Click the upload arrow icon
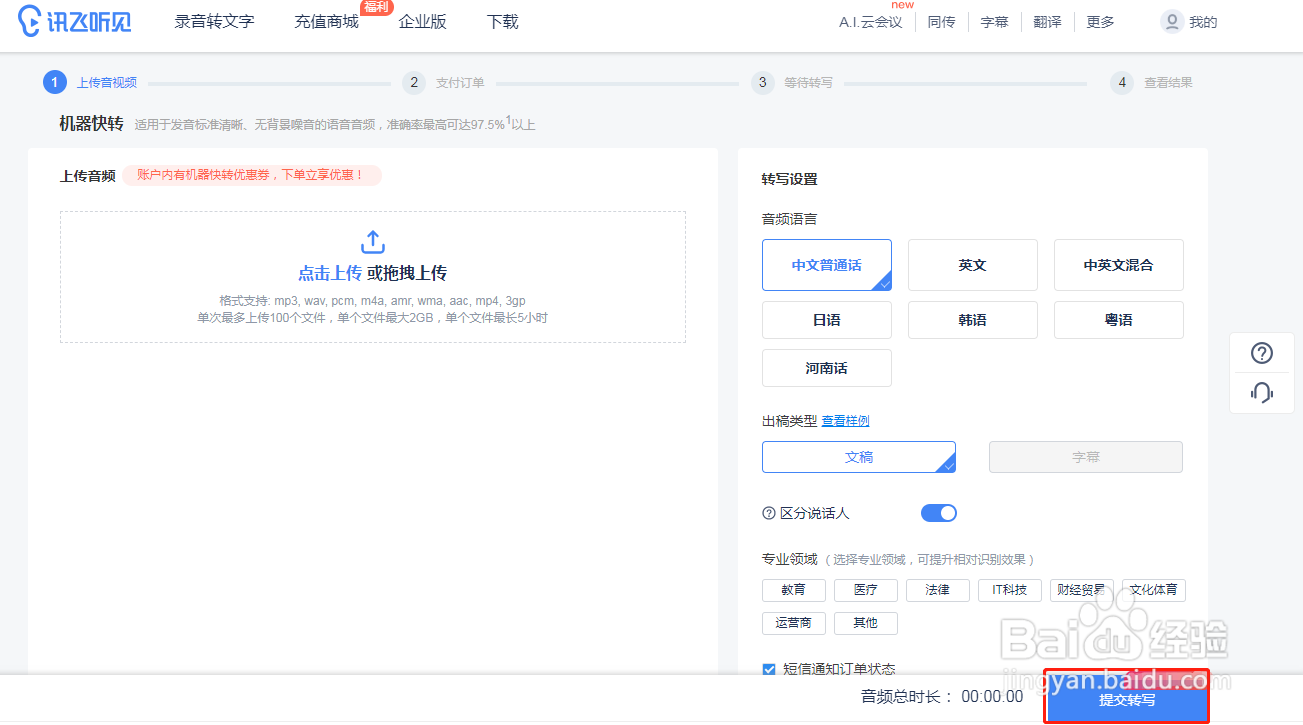1303x725 pixels. [x=372, y=242]
